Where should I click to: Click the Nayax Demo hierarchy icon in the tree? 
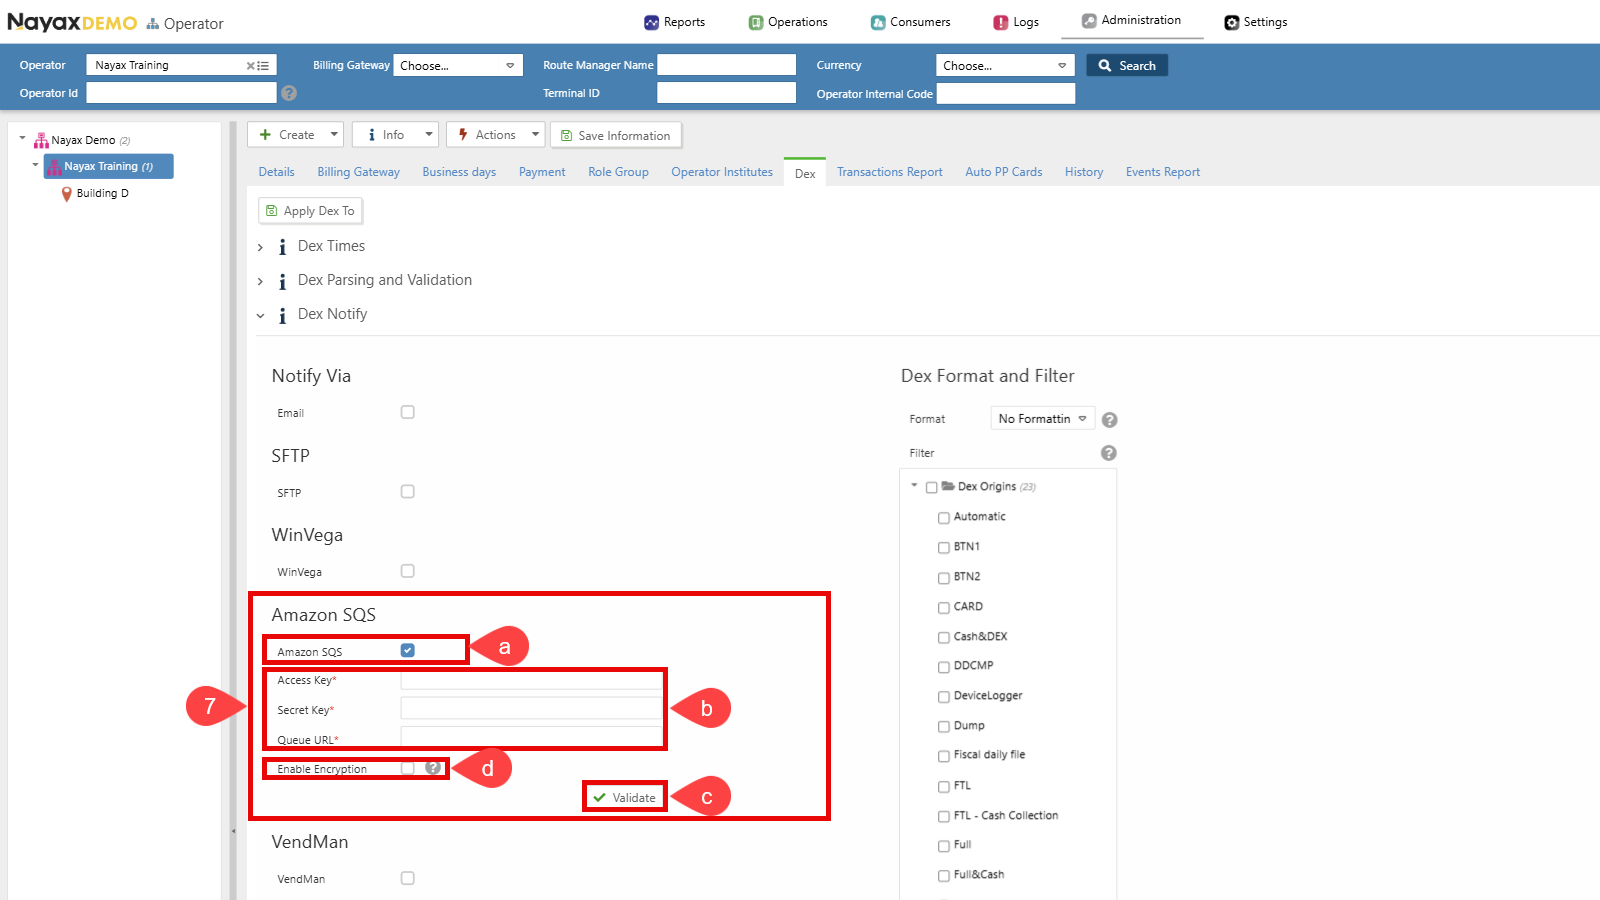pos(41,140)
